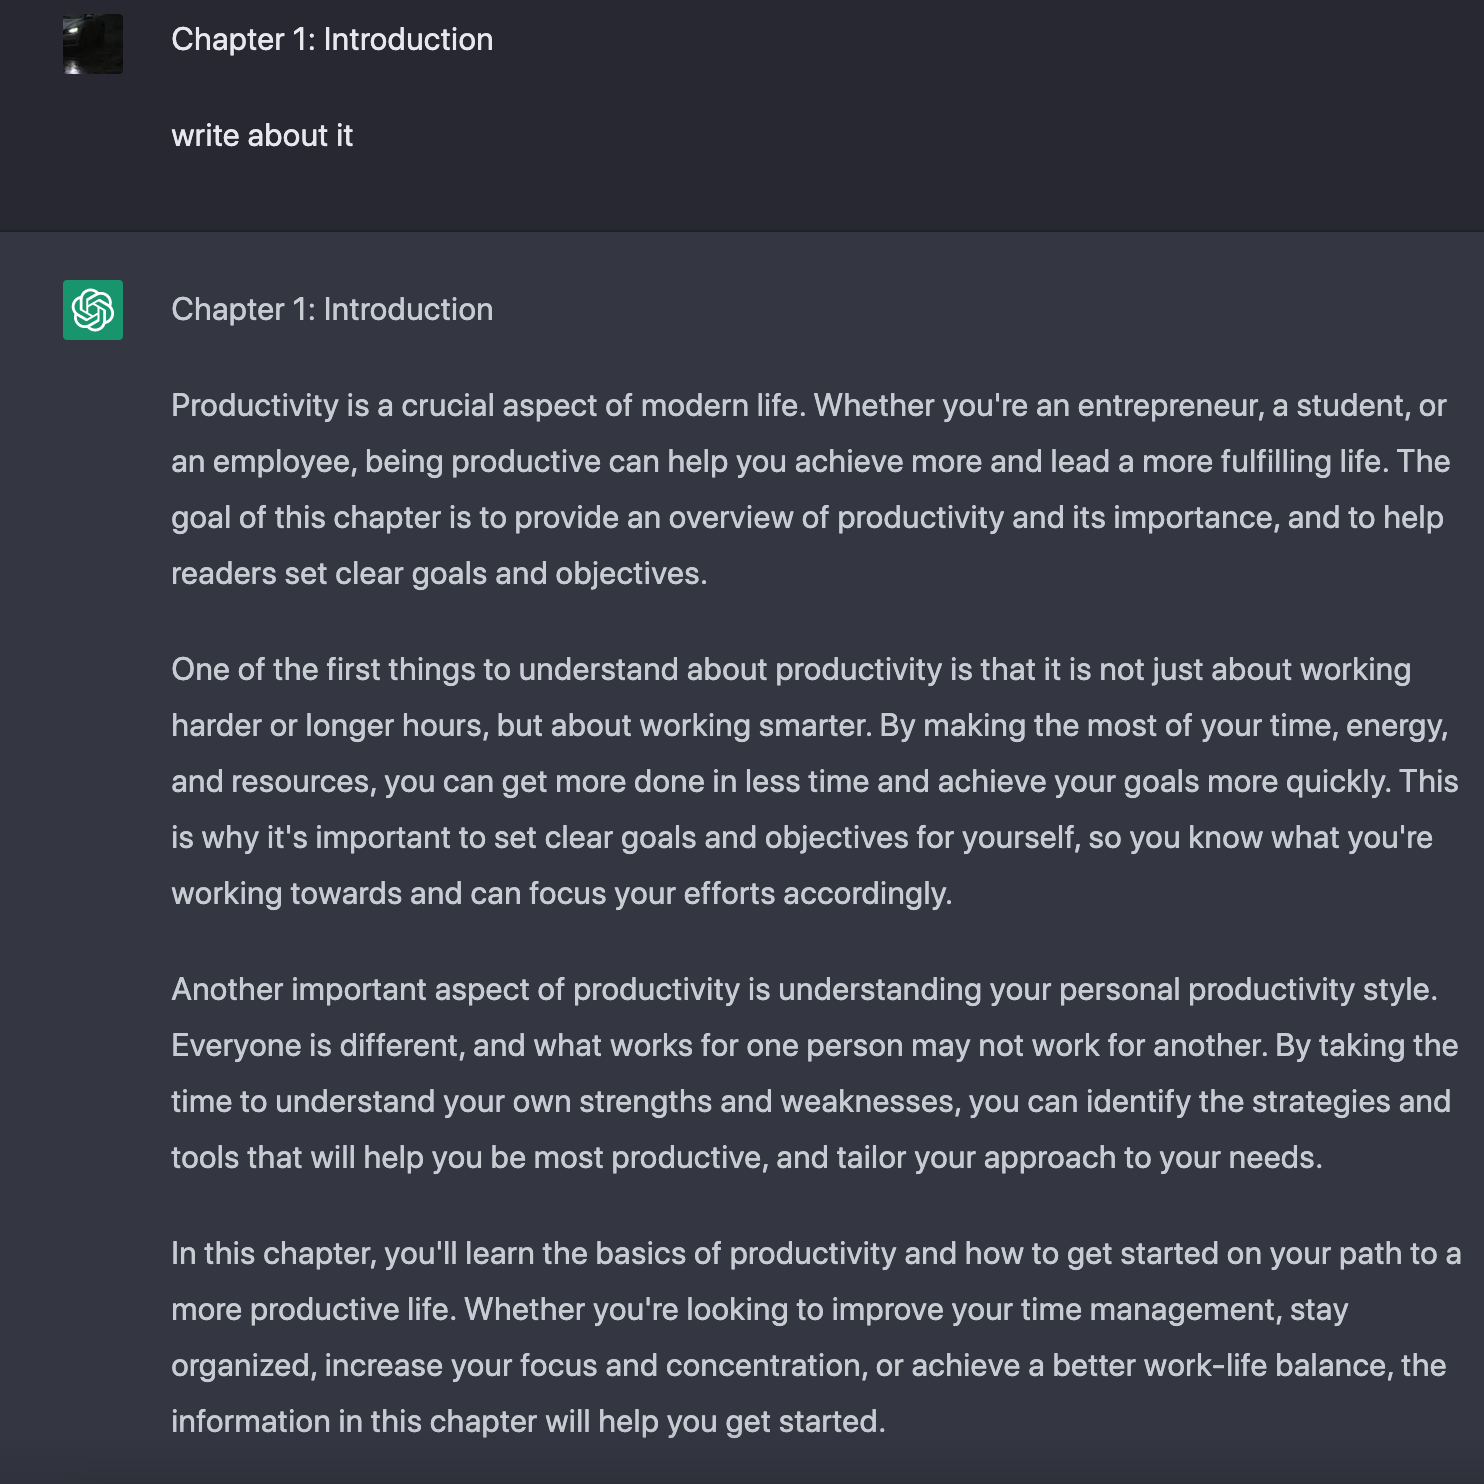Click the final line "information in this chapter will help"
Image resolution: width=1484 pixels, height=1484 pixels.
pos(528,1422)
